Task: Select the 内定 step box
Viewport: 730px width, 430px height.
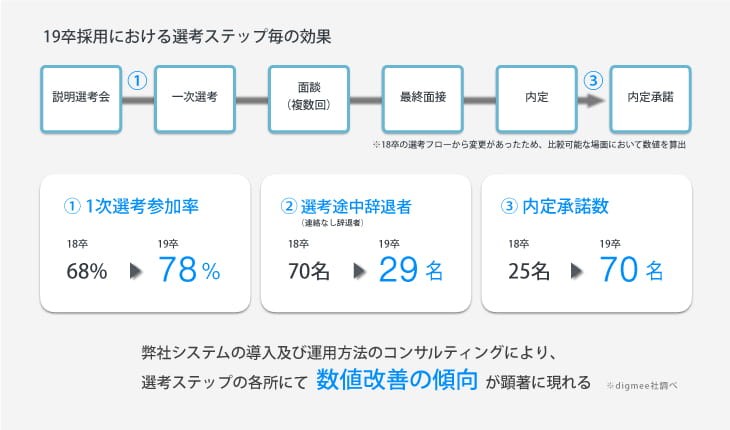Action: 537,99
